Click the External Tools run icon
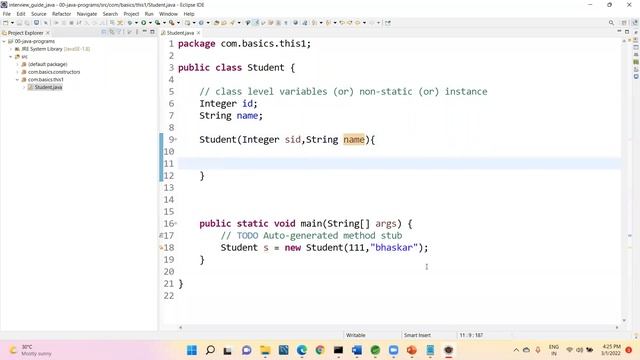 [172, 23]
